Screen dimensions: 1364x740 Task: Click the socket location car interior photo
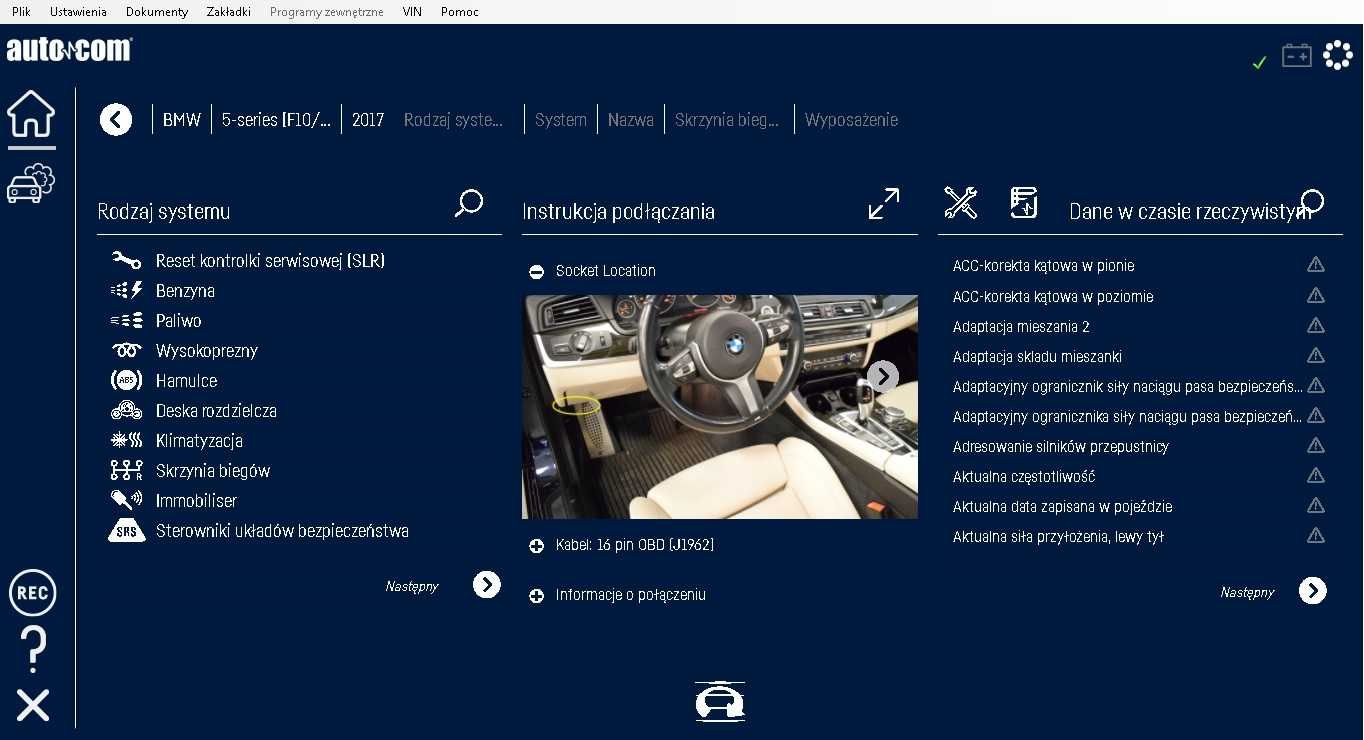coord(720,406)
